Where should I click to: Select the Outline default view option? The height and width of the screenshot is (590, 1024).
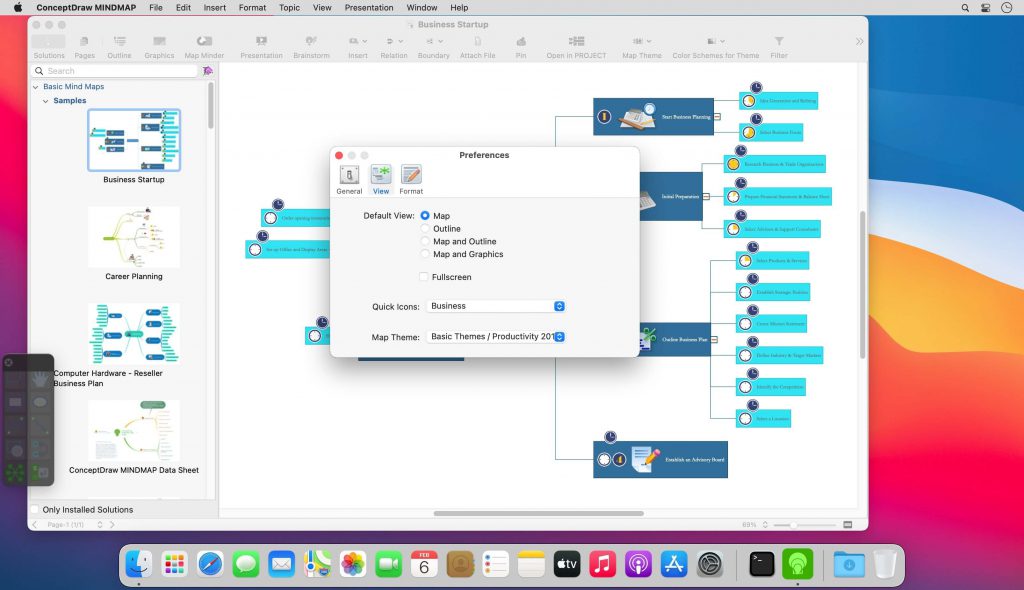425,229
